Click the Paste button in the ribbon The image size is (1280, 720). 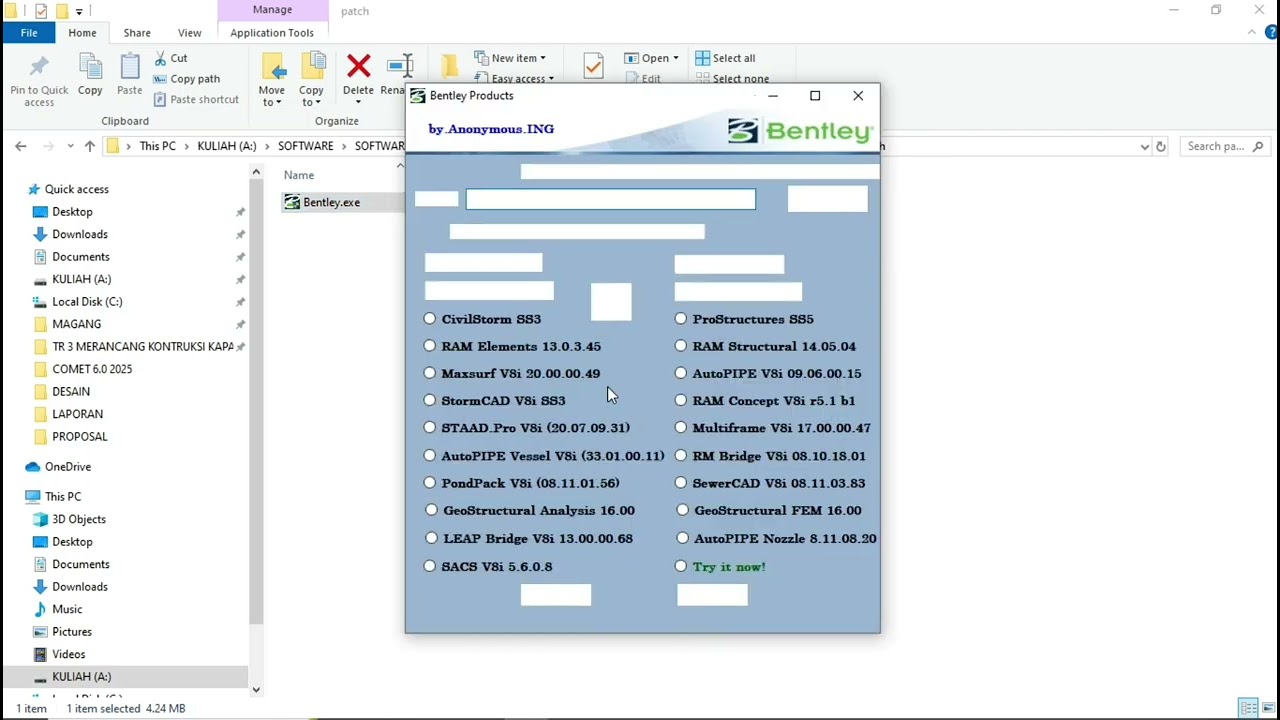click(x=129, y=76)
